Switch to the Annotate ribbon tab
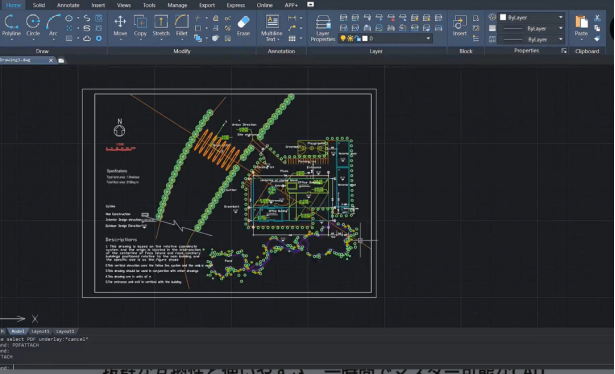The width and height of the screenshot is (615, 374). coord(68,5)
